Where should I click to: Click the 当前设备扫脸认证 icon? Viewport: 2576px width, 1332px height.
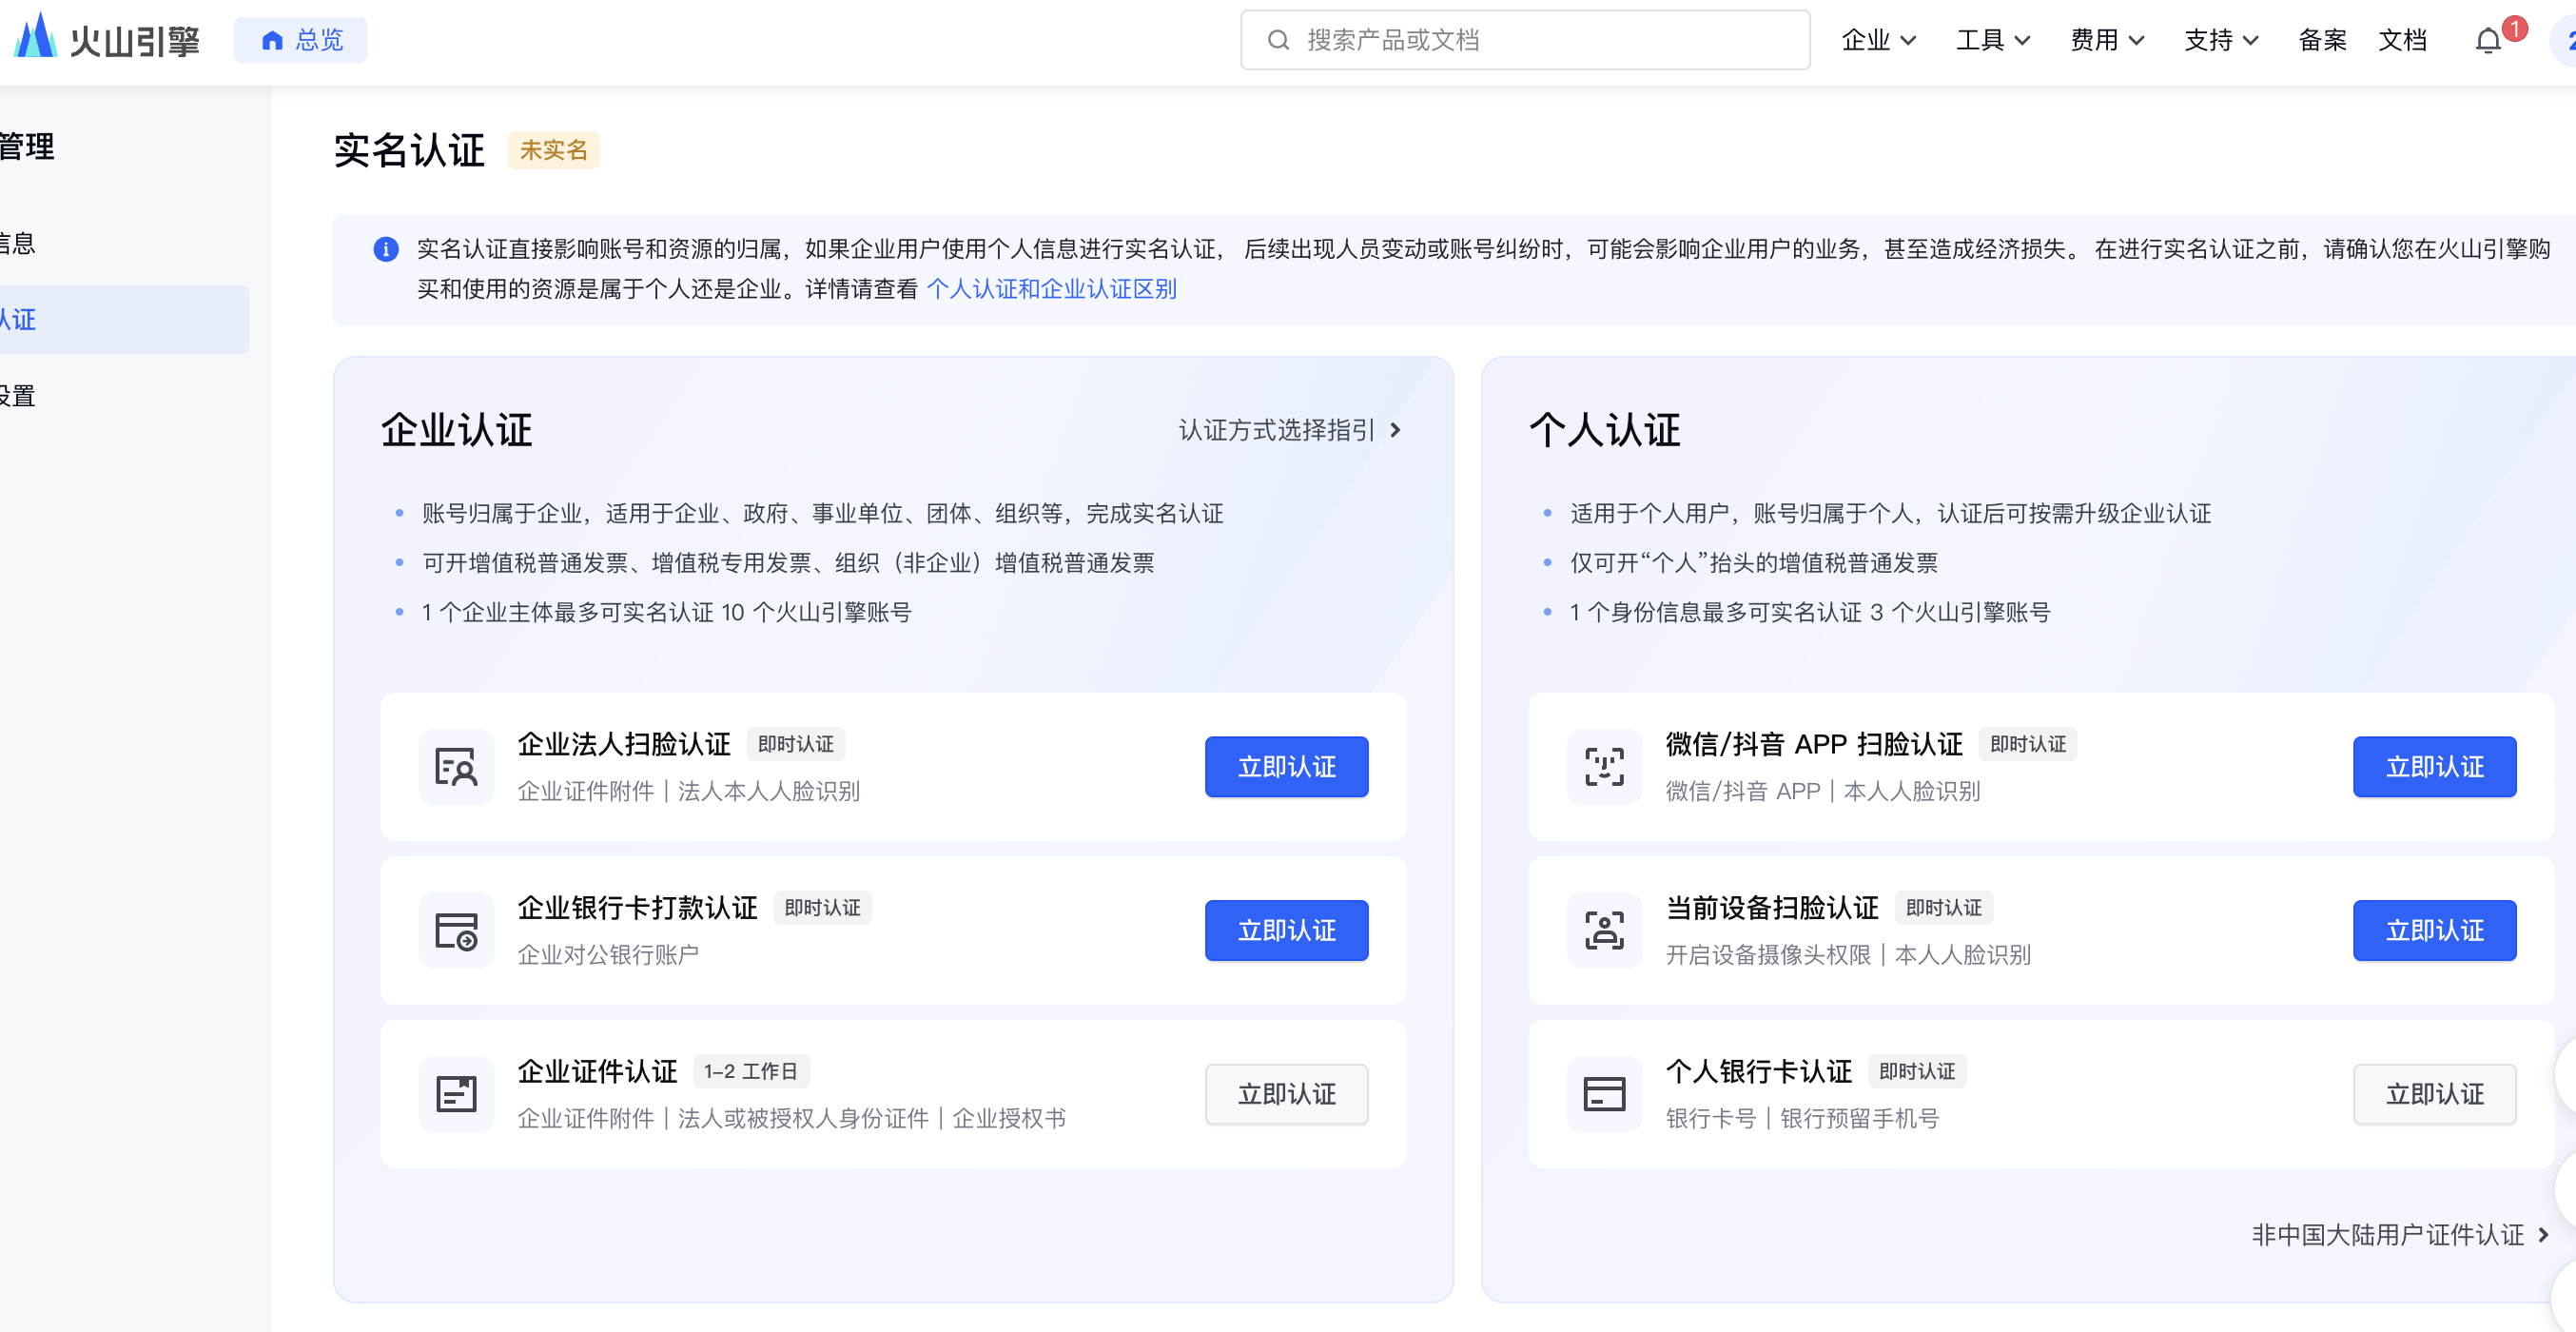click(x=1604, y=931)
